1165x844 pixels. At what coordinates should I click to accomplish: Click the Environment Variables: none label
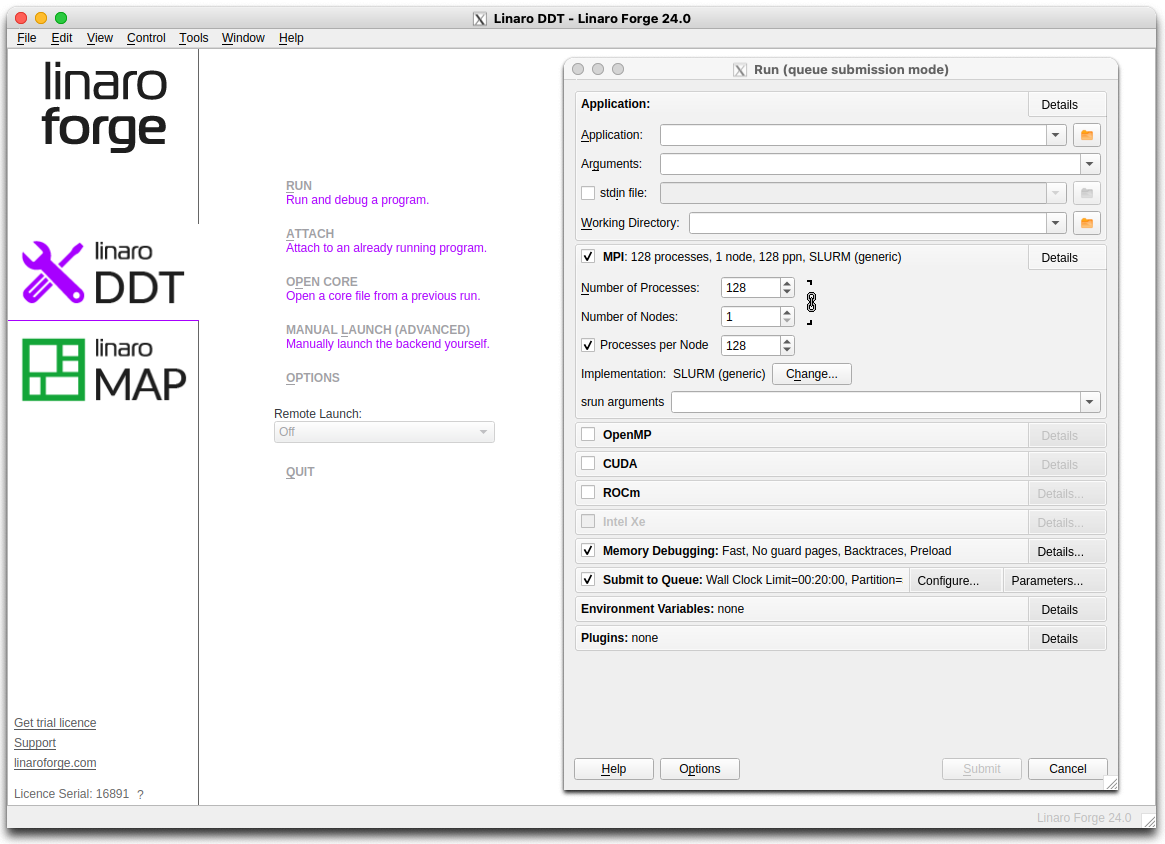tap(662, 609)
